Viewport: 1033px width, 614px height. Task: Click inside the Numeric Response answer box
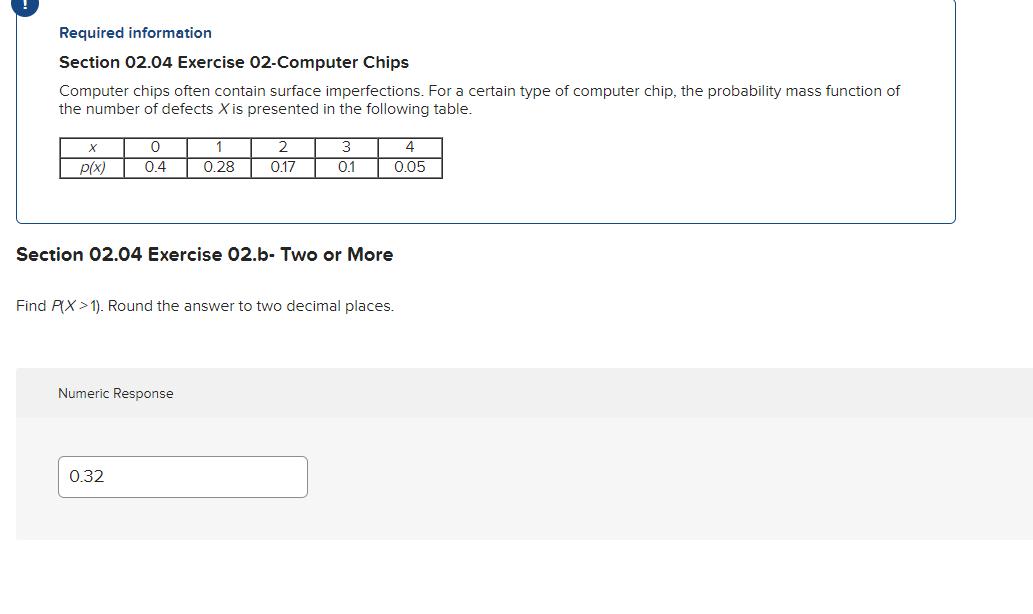pos(183,476)
